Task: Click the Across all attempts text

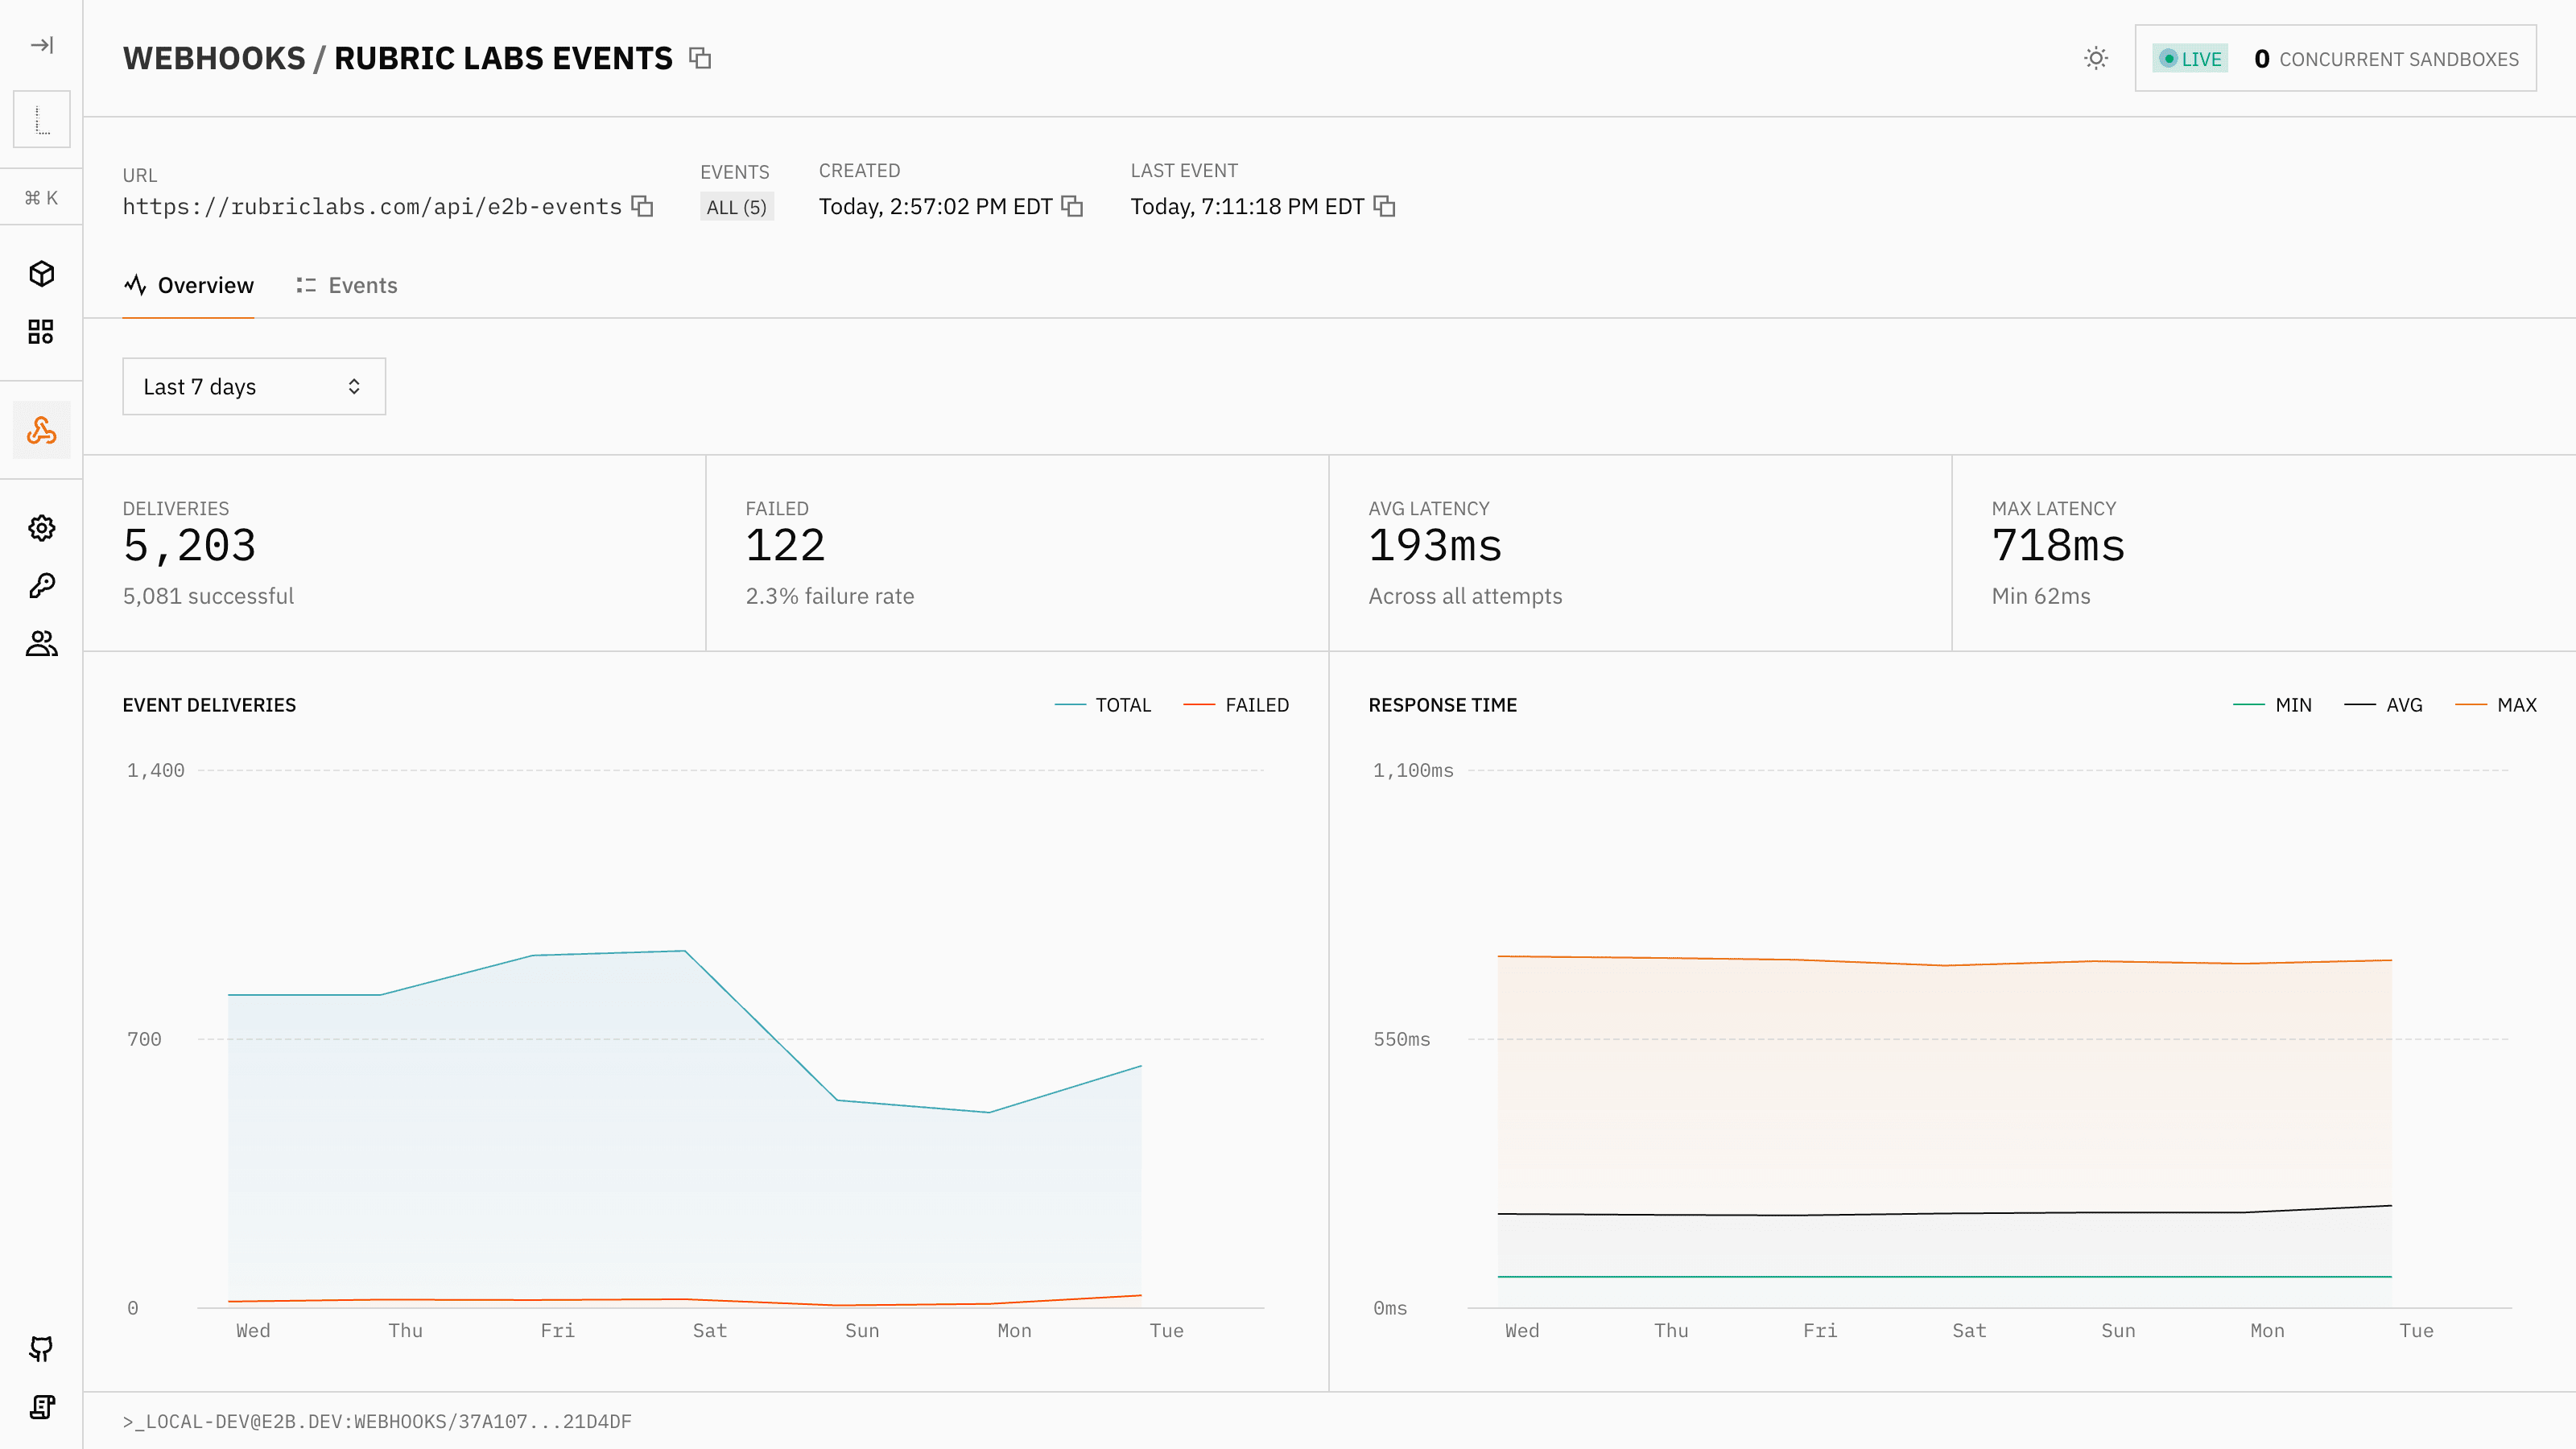Action: [x=1465, y=596]
